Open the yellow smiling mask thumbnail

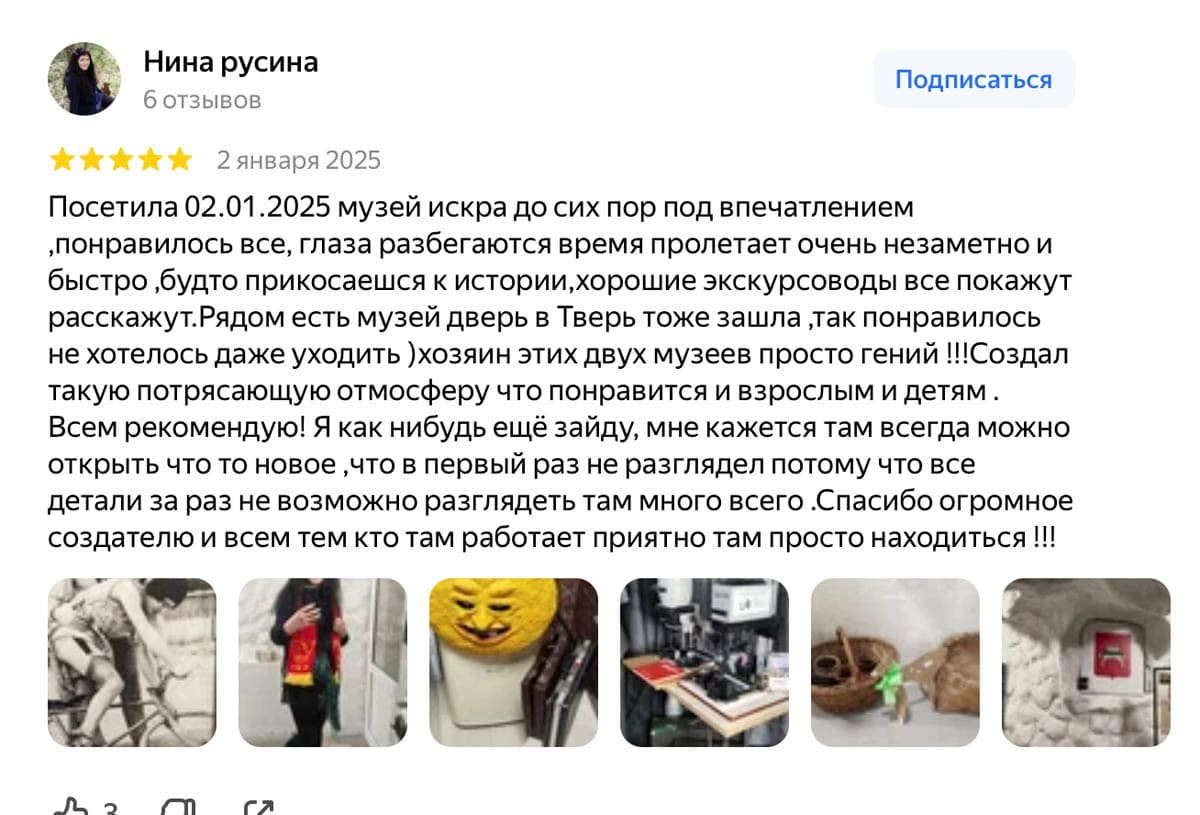pos(514,662)
